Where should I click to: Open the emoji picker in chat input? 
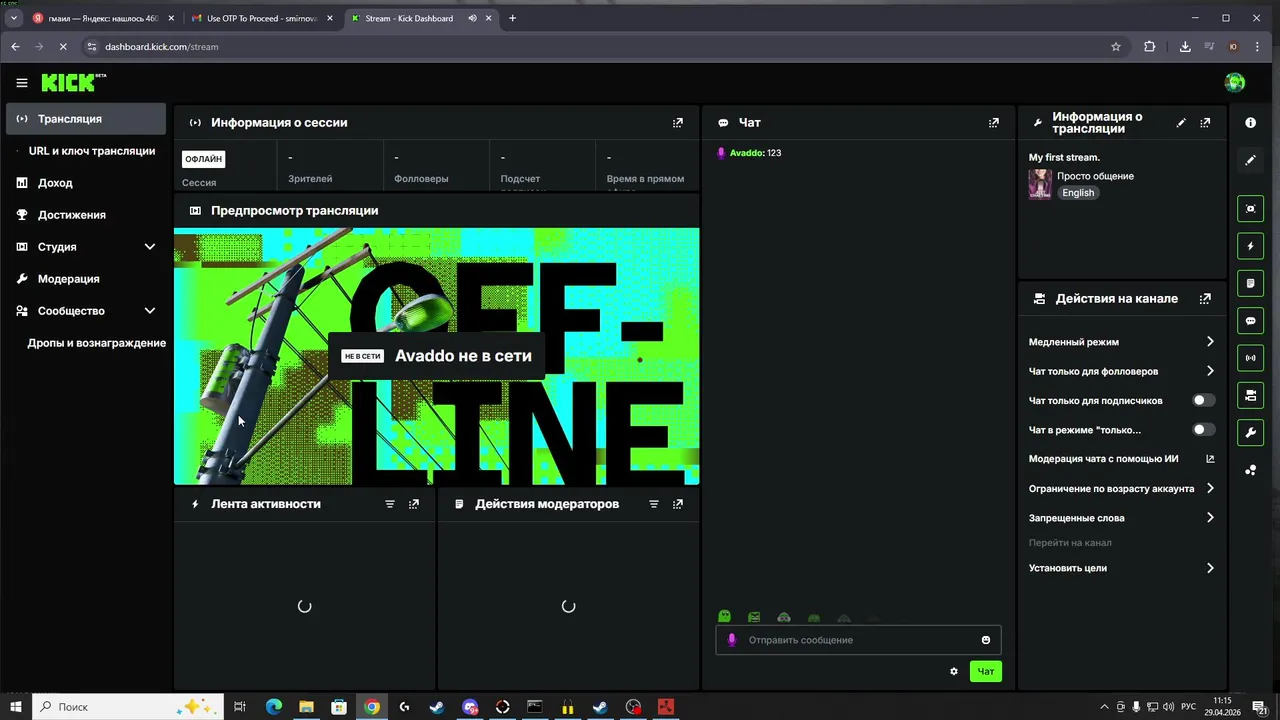pyautogui.click(x=986, y=640)
